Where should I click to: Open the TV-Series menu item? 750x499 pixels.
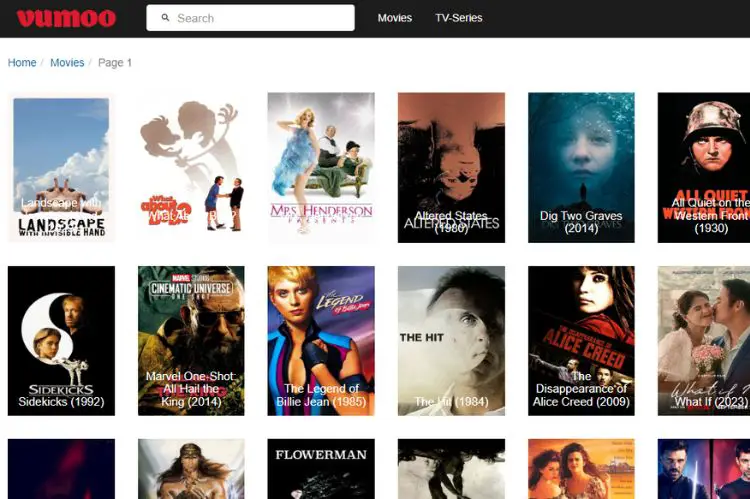[459, 18]
